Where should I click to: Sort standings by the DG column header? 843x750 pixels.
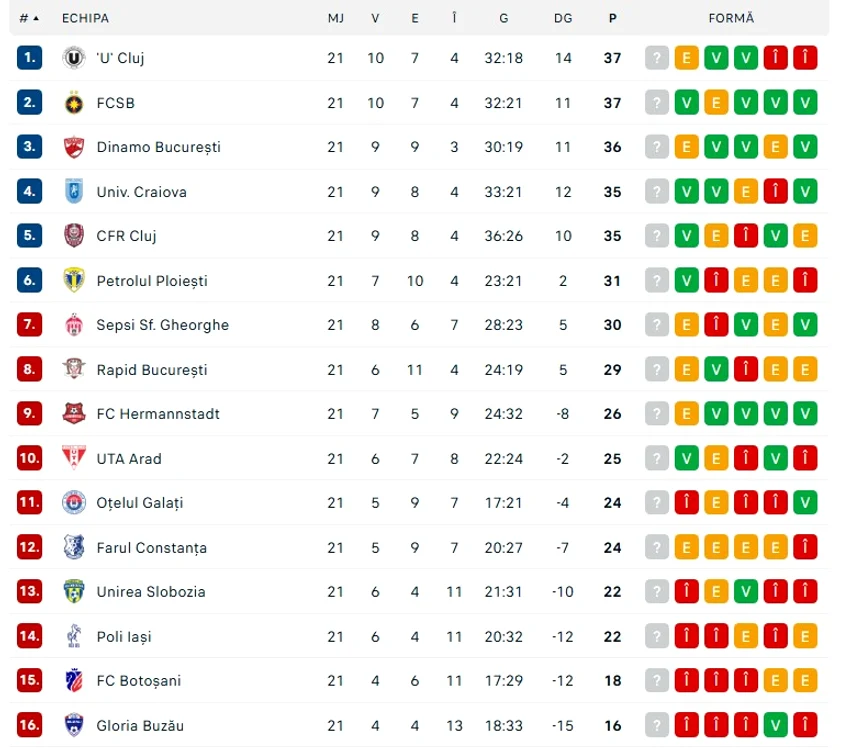tap(563, 18)
